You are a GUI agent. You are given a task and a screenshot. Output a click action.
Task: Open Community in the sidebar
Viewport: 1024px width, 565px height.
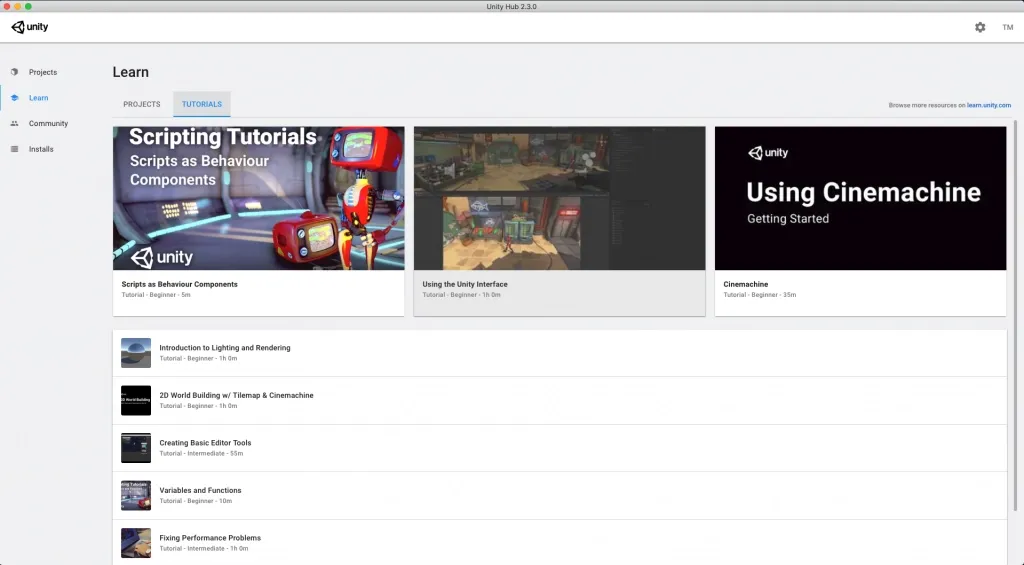coord(48,123)
